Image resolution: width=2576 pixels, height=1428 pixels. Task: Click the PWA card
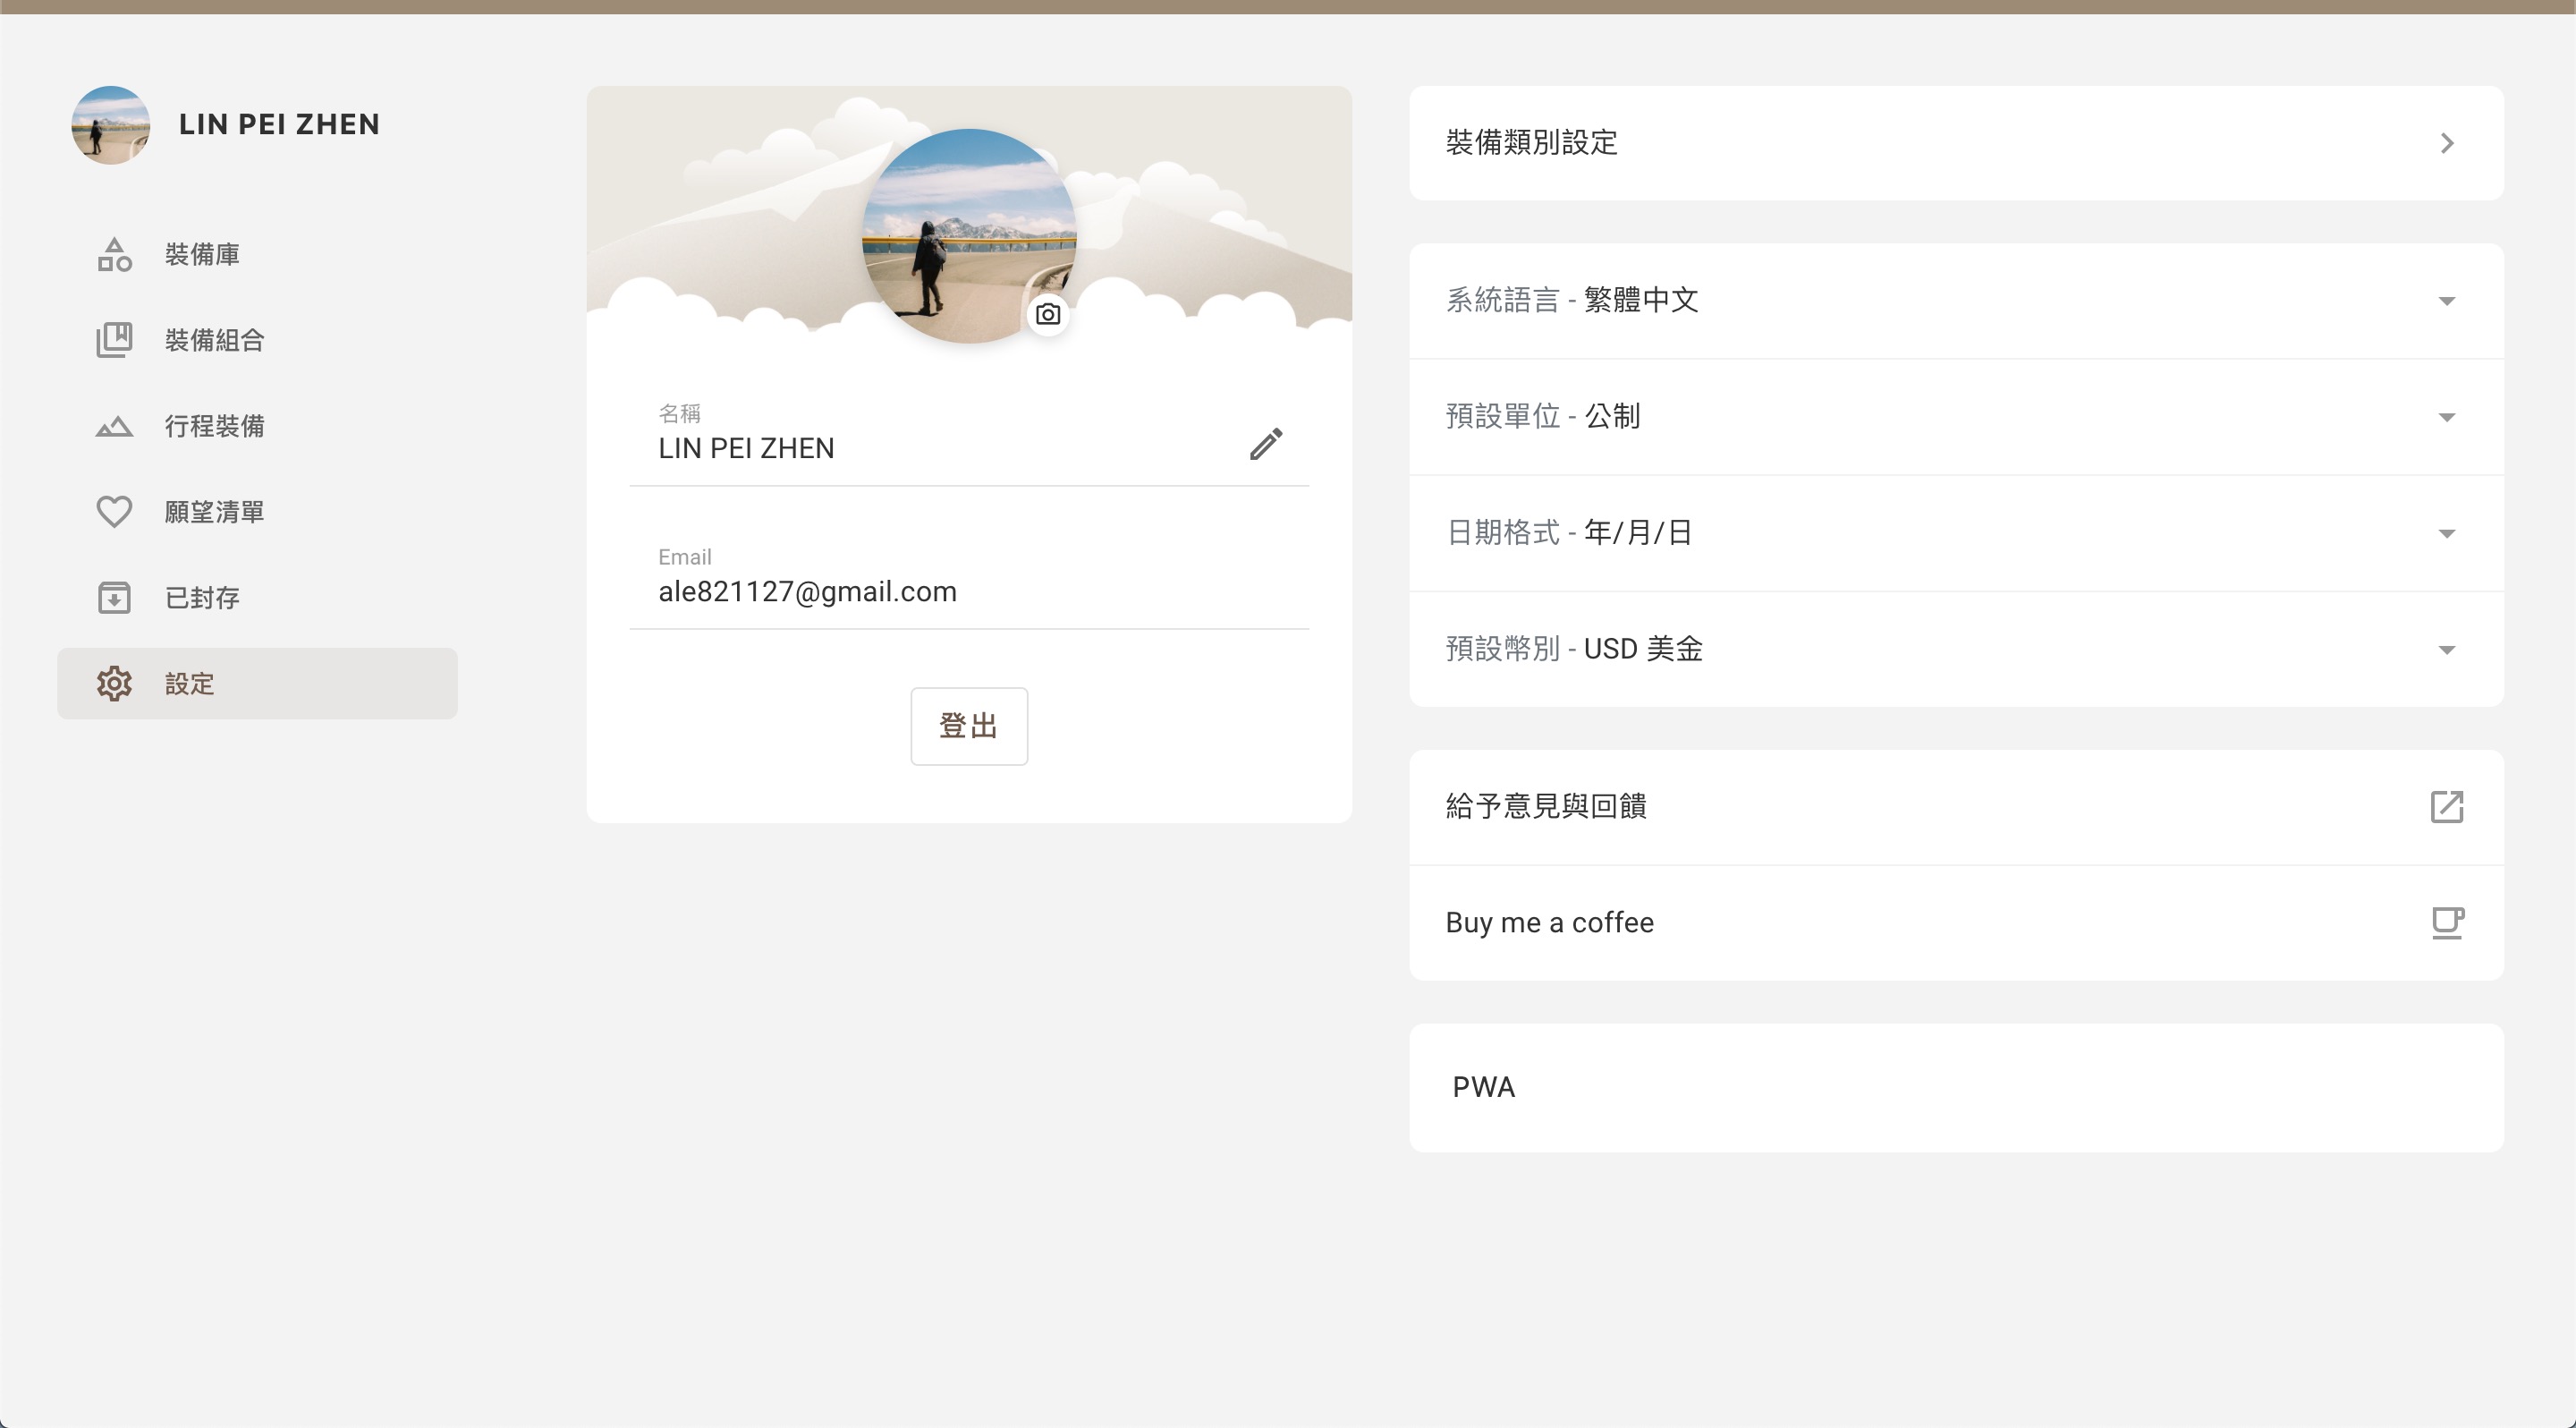pos(1956,1087)
